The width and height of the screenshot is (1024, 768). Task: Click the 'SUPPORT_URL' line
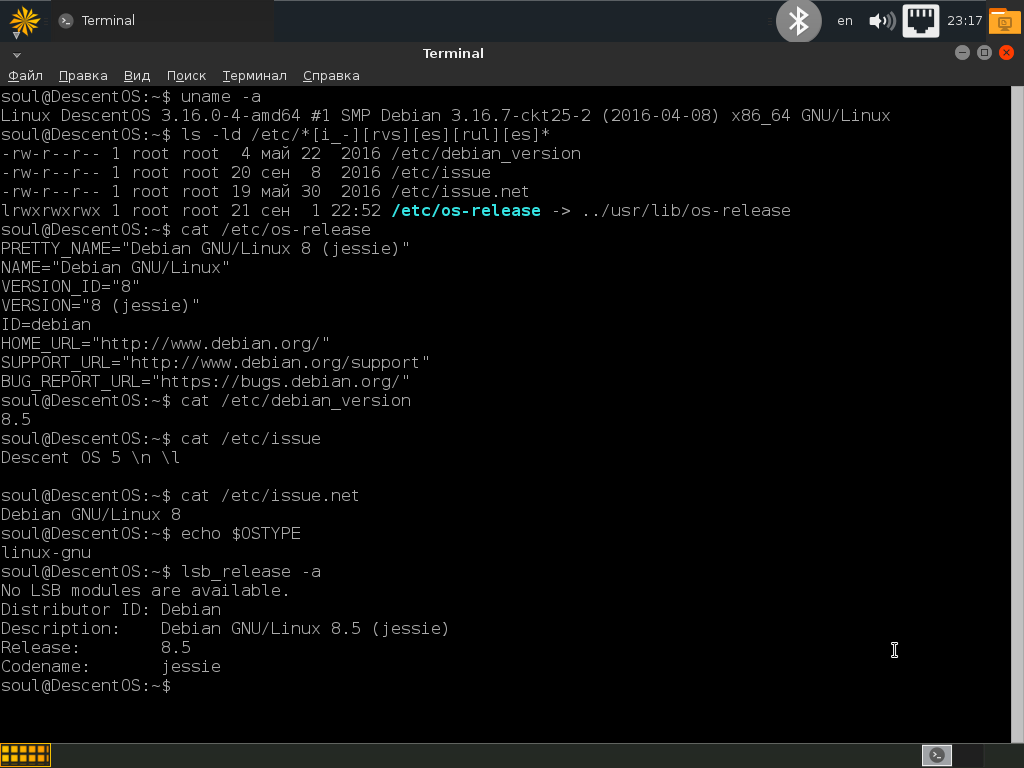(215, 363)
